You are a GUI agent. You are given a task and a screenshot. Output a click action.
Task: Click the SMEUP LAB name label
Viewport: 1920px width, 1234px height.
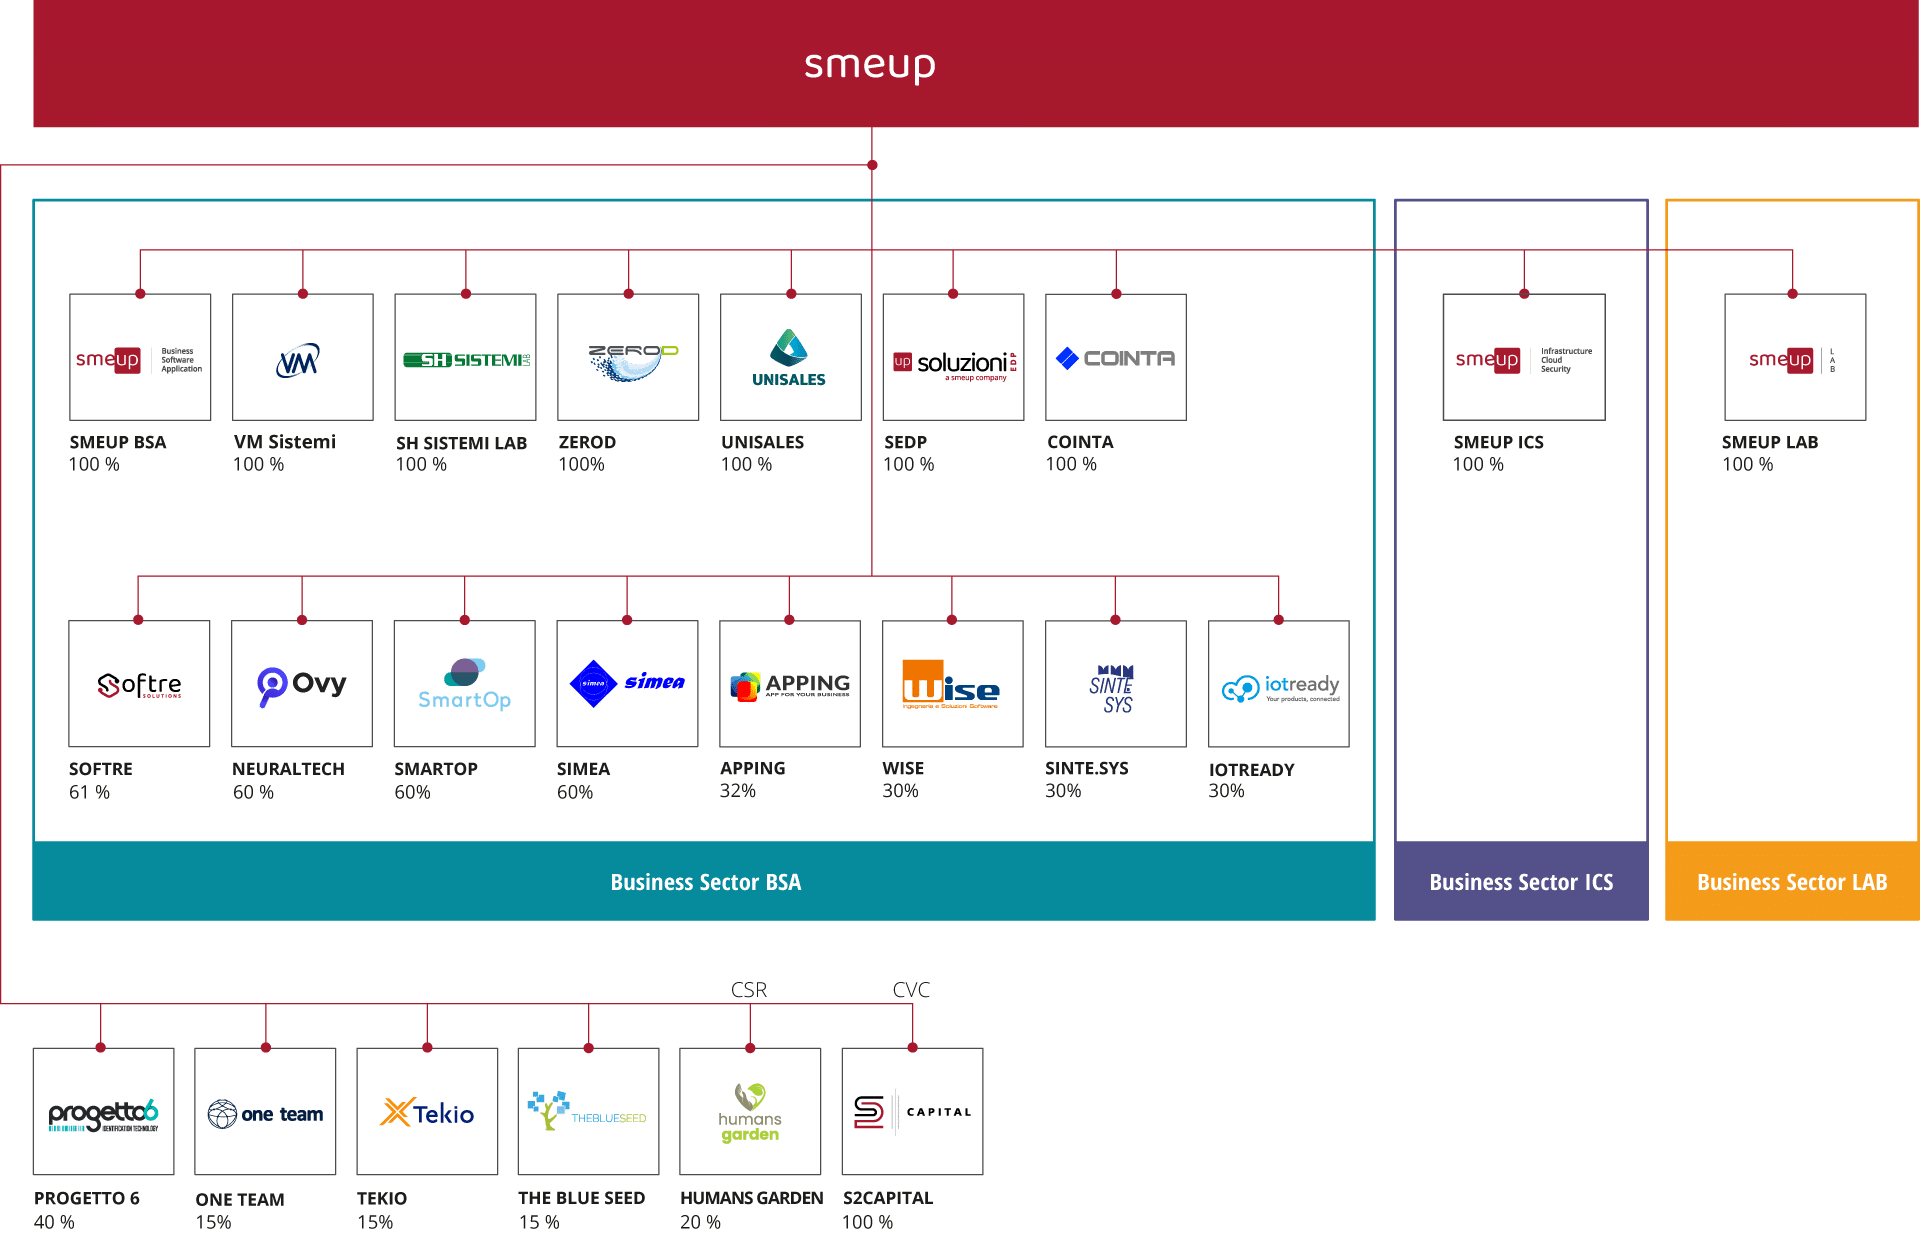pos(1770,442)
